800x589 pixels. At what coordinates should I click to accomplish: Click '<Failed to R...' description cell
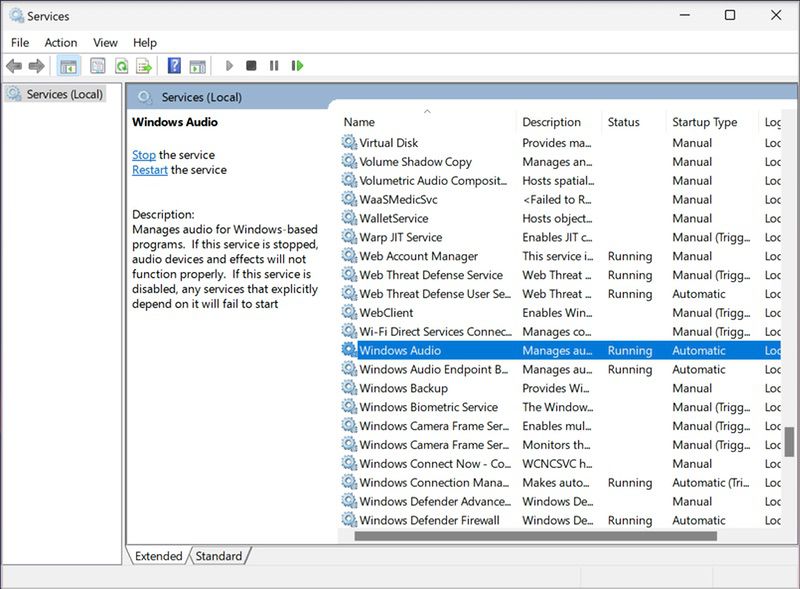click(557, 200)
